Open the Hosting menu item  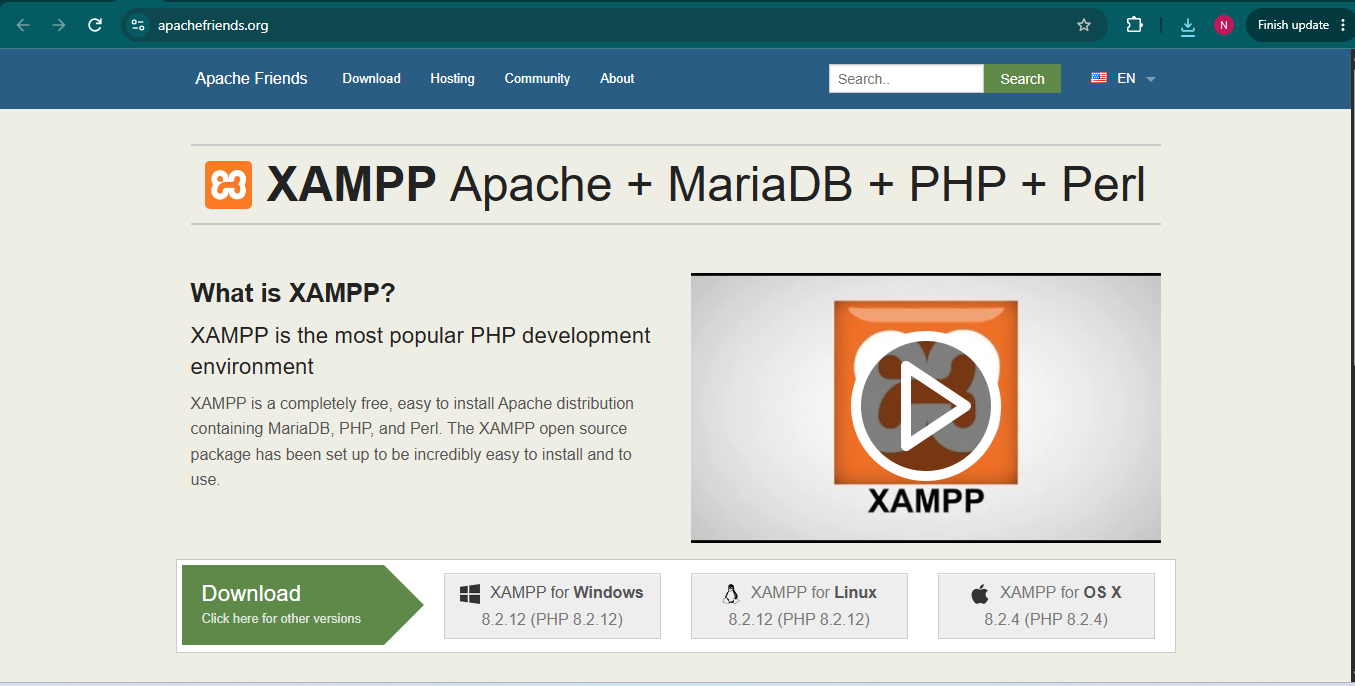pos(452,78)
